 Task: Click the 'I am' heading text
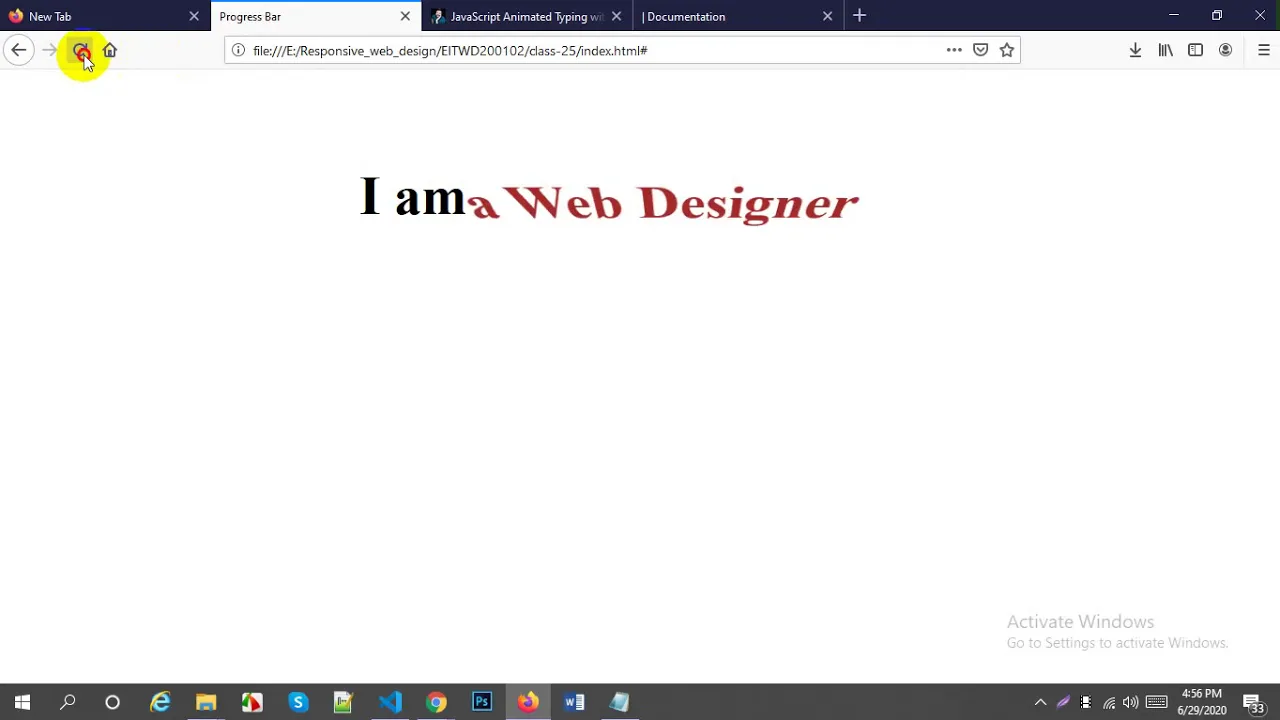click(412, 197)
